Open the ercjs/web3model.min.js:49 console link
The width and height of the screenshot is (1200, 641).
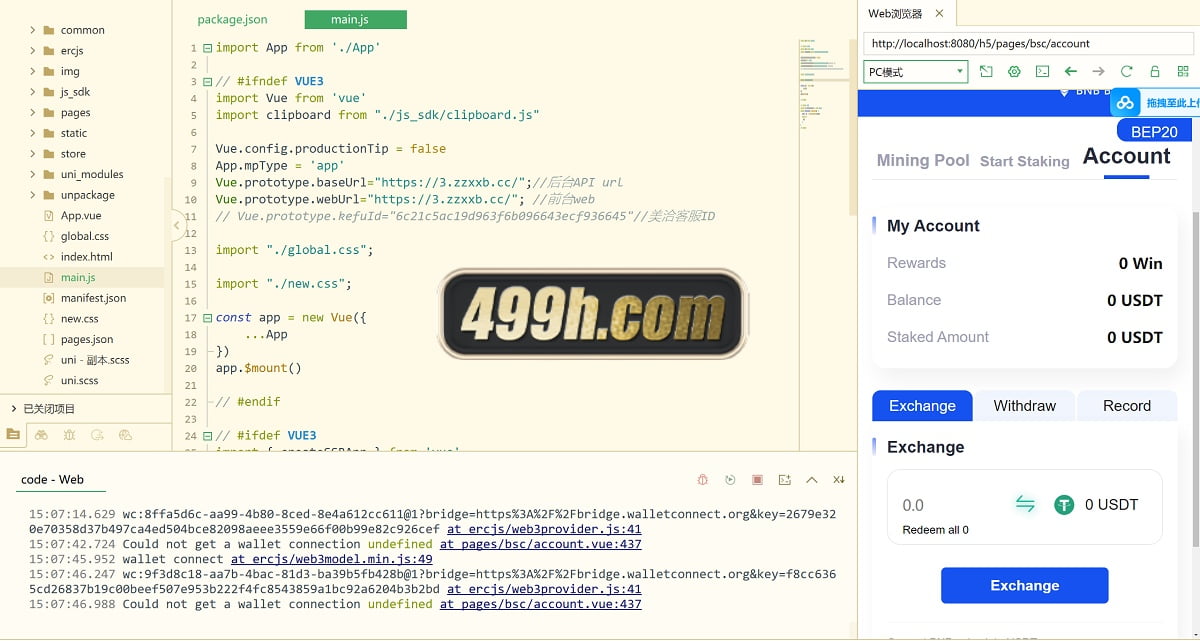pos(332,559)
